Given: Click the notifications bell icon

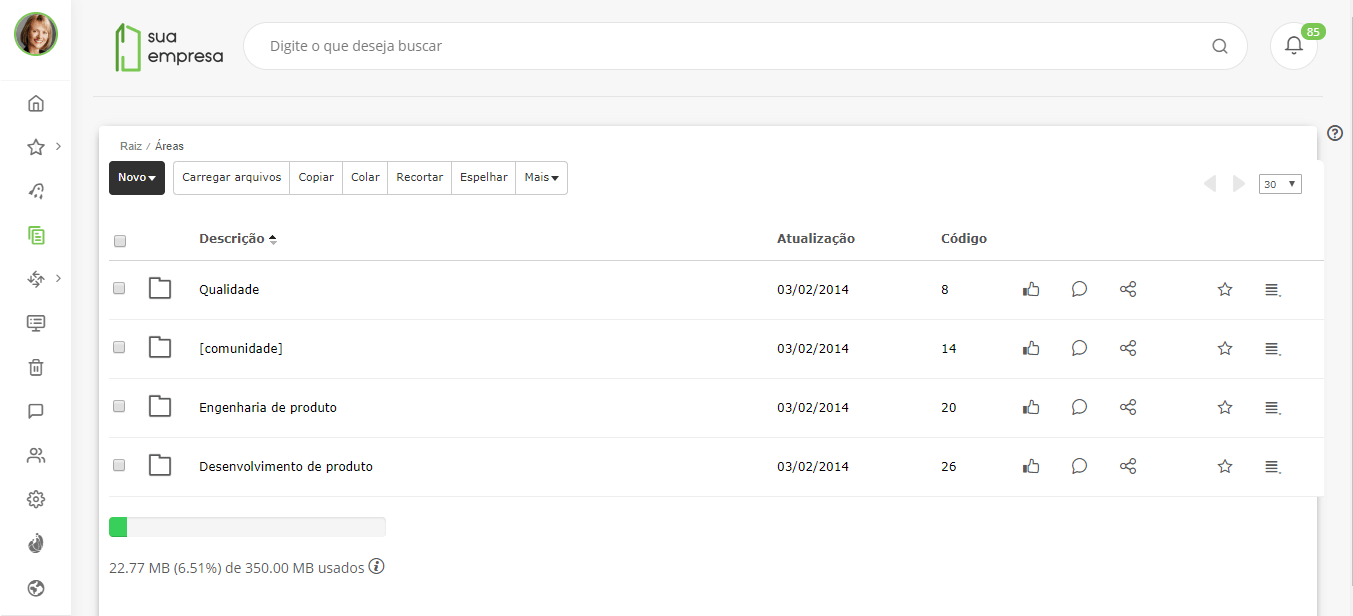Looking at the screenshot, I should tap(1293, 46).
